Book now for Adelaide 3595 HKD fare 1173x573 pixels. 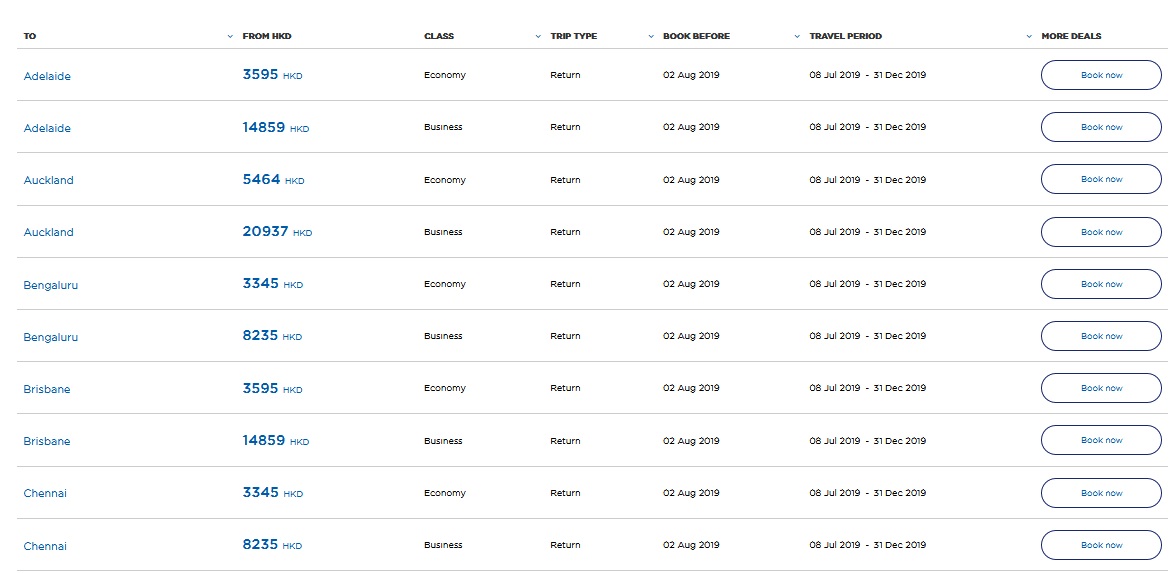[1101, 75]
